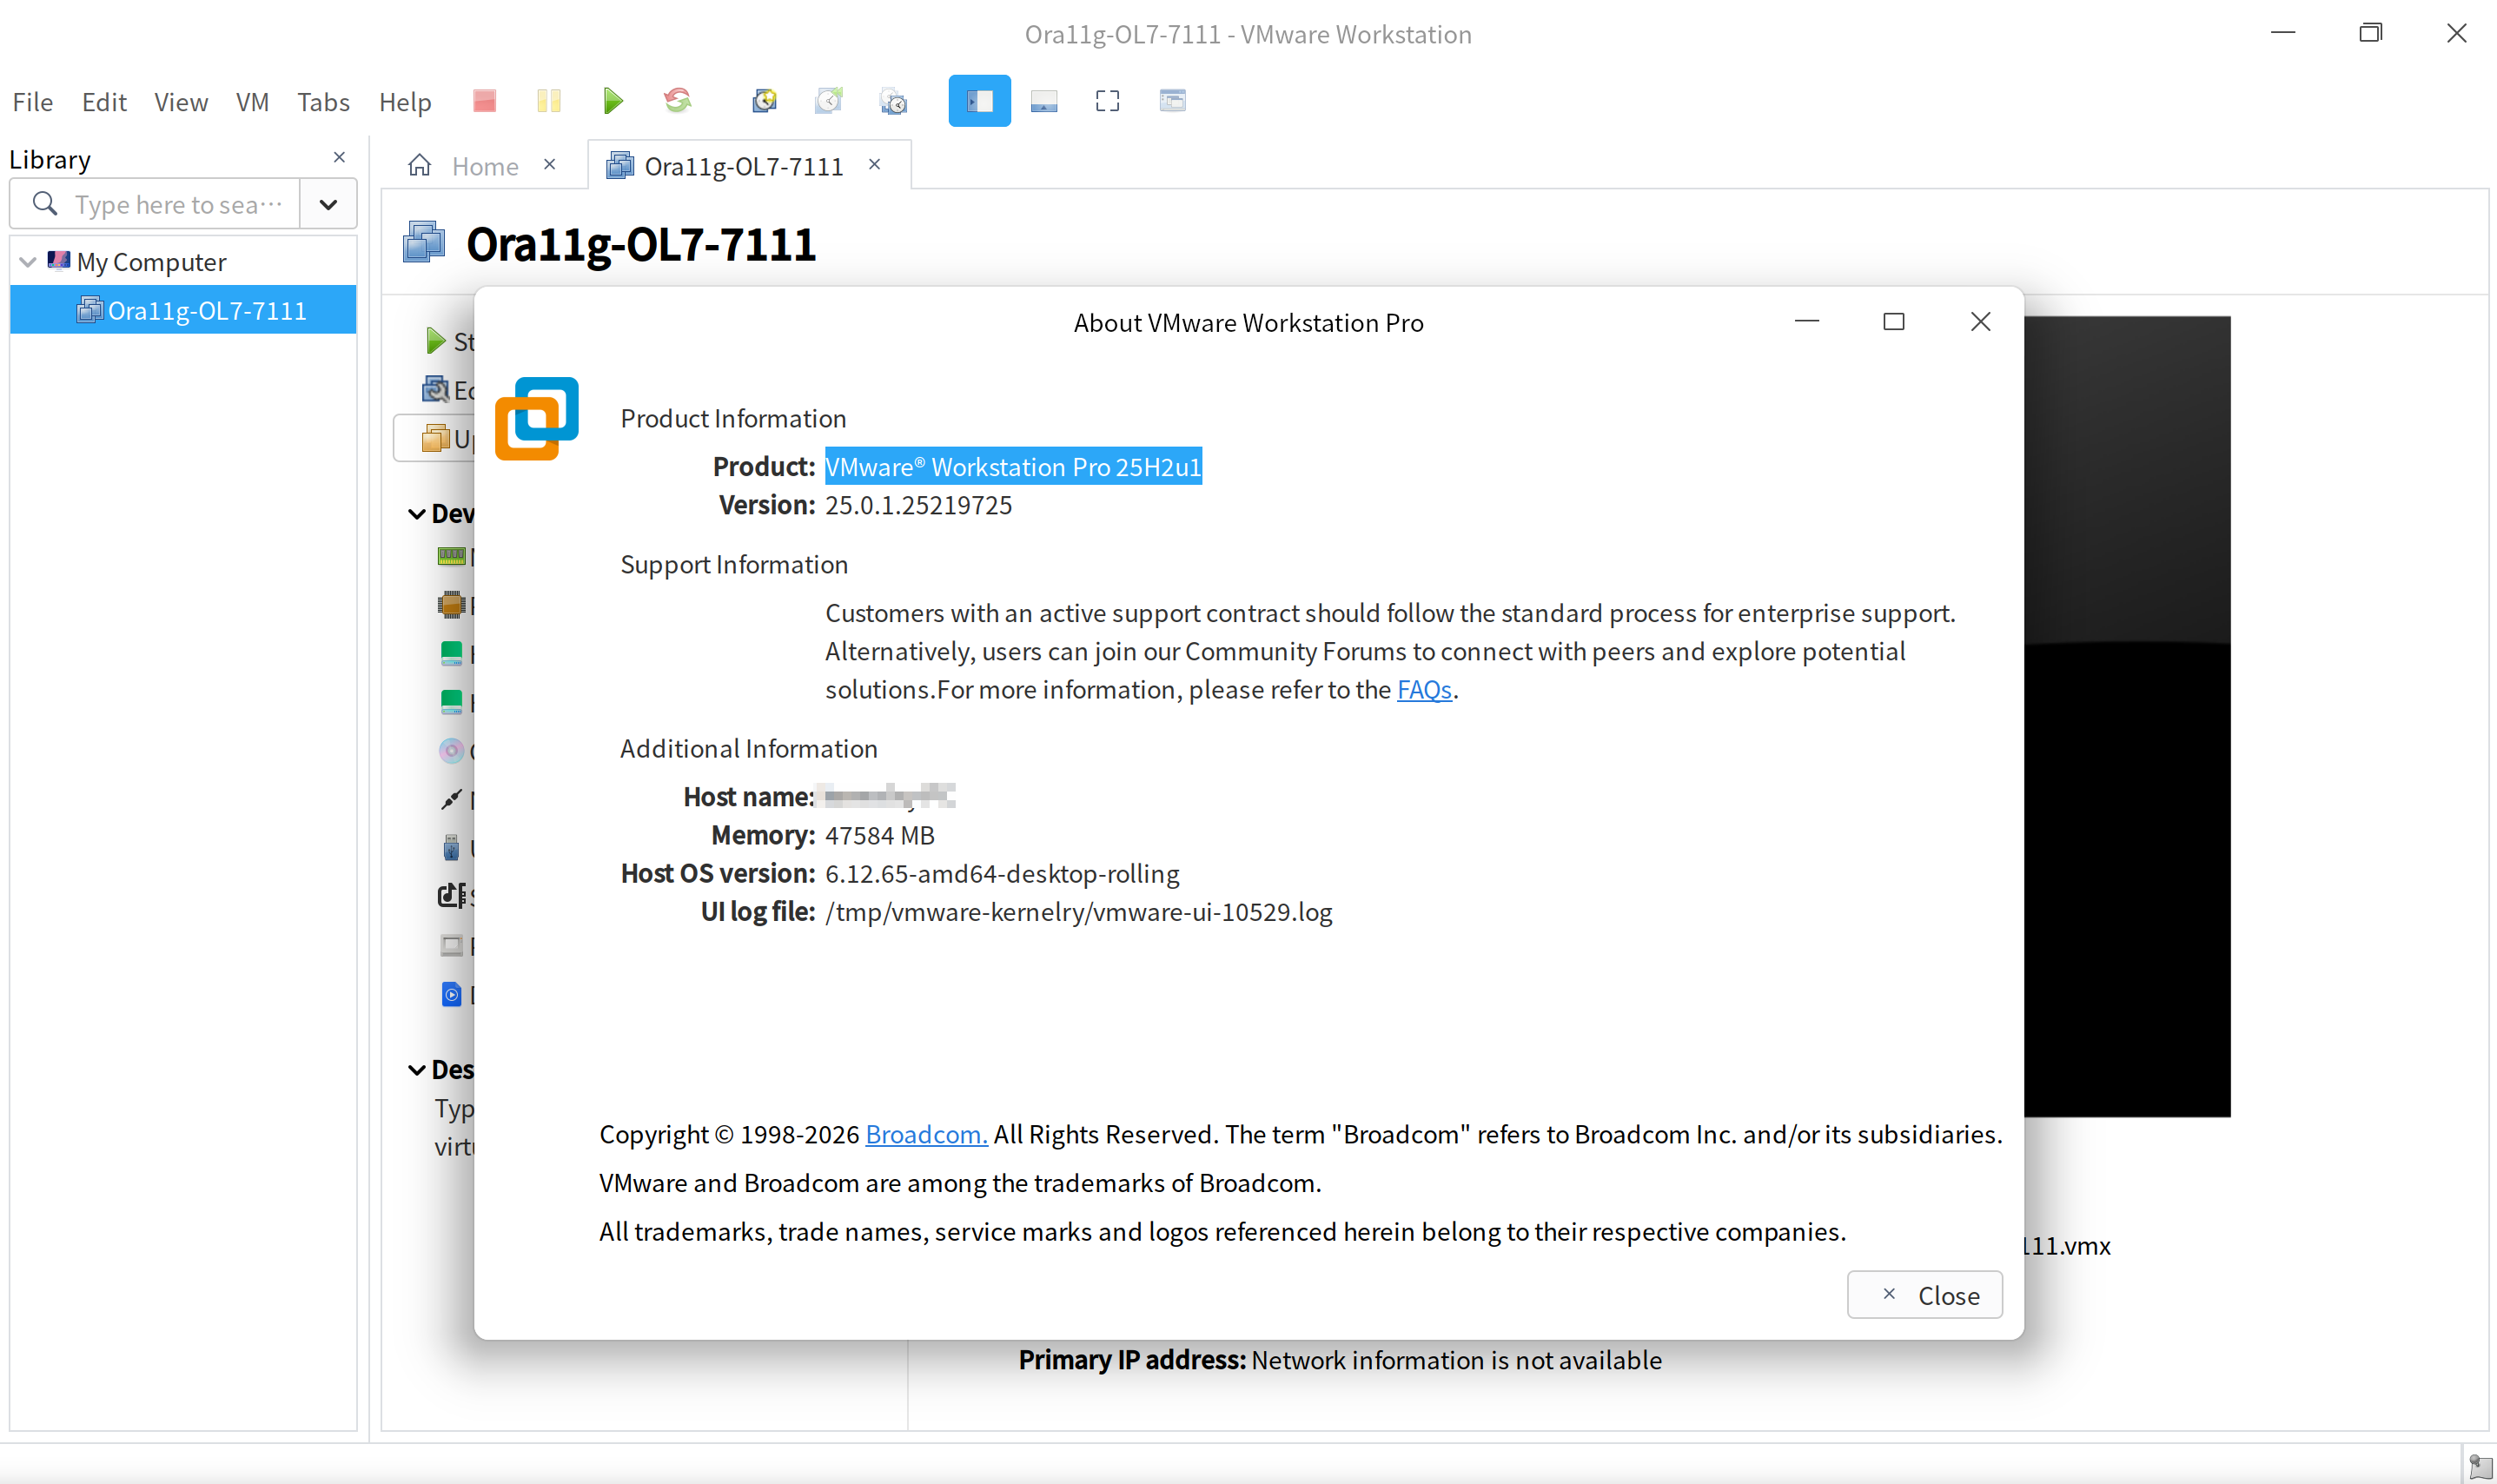Collapse the My Computer tree node
The image size is (2497, 1484).
point(28,262)
